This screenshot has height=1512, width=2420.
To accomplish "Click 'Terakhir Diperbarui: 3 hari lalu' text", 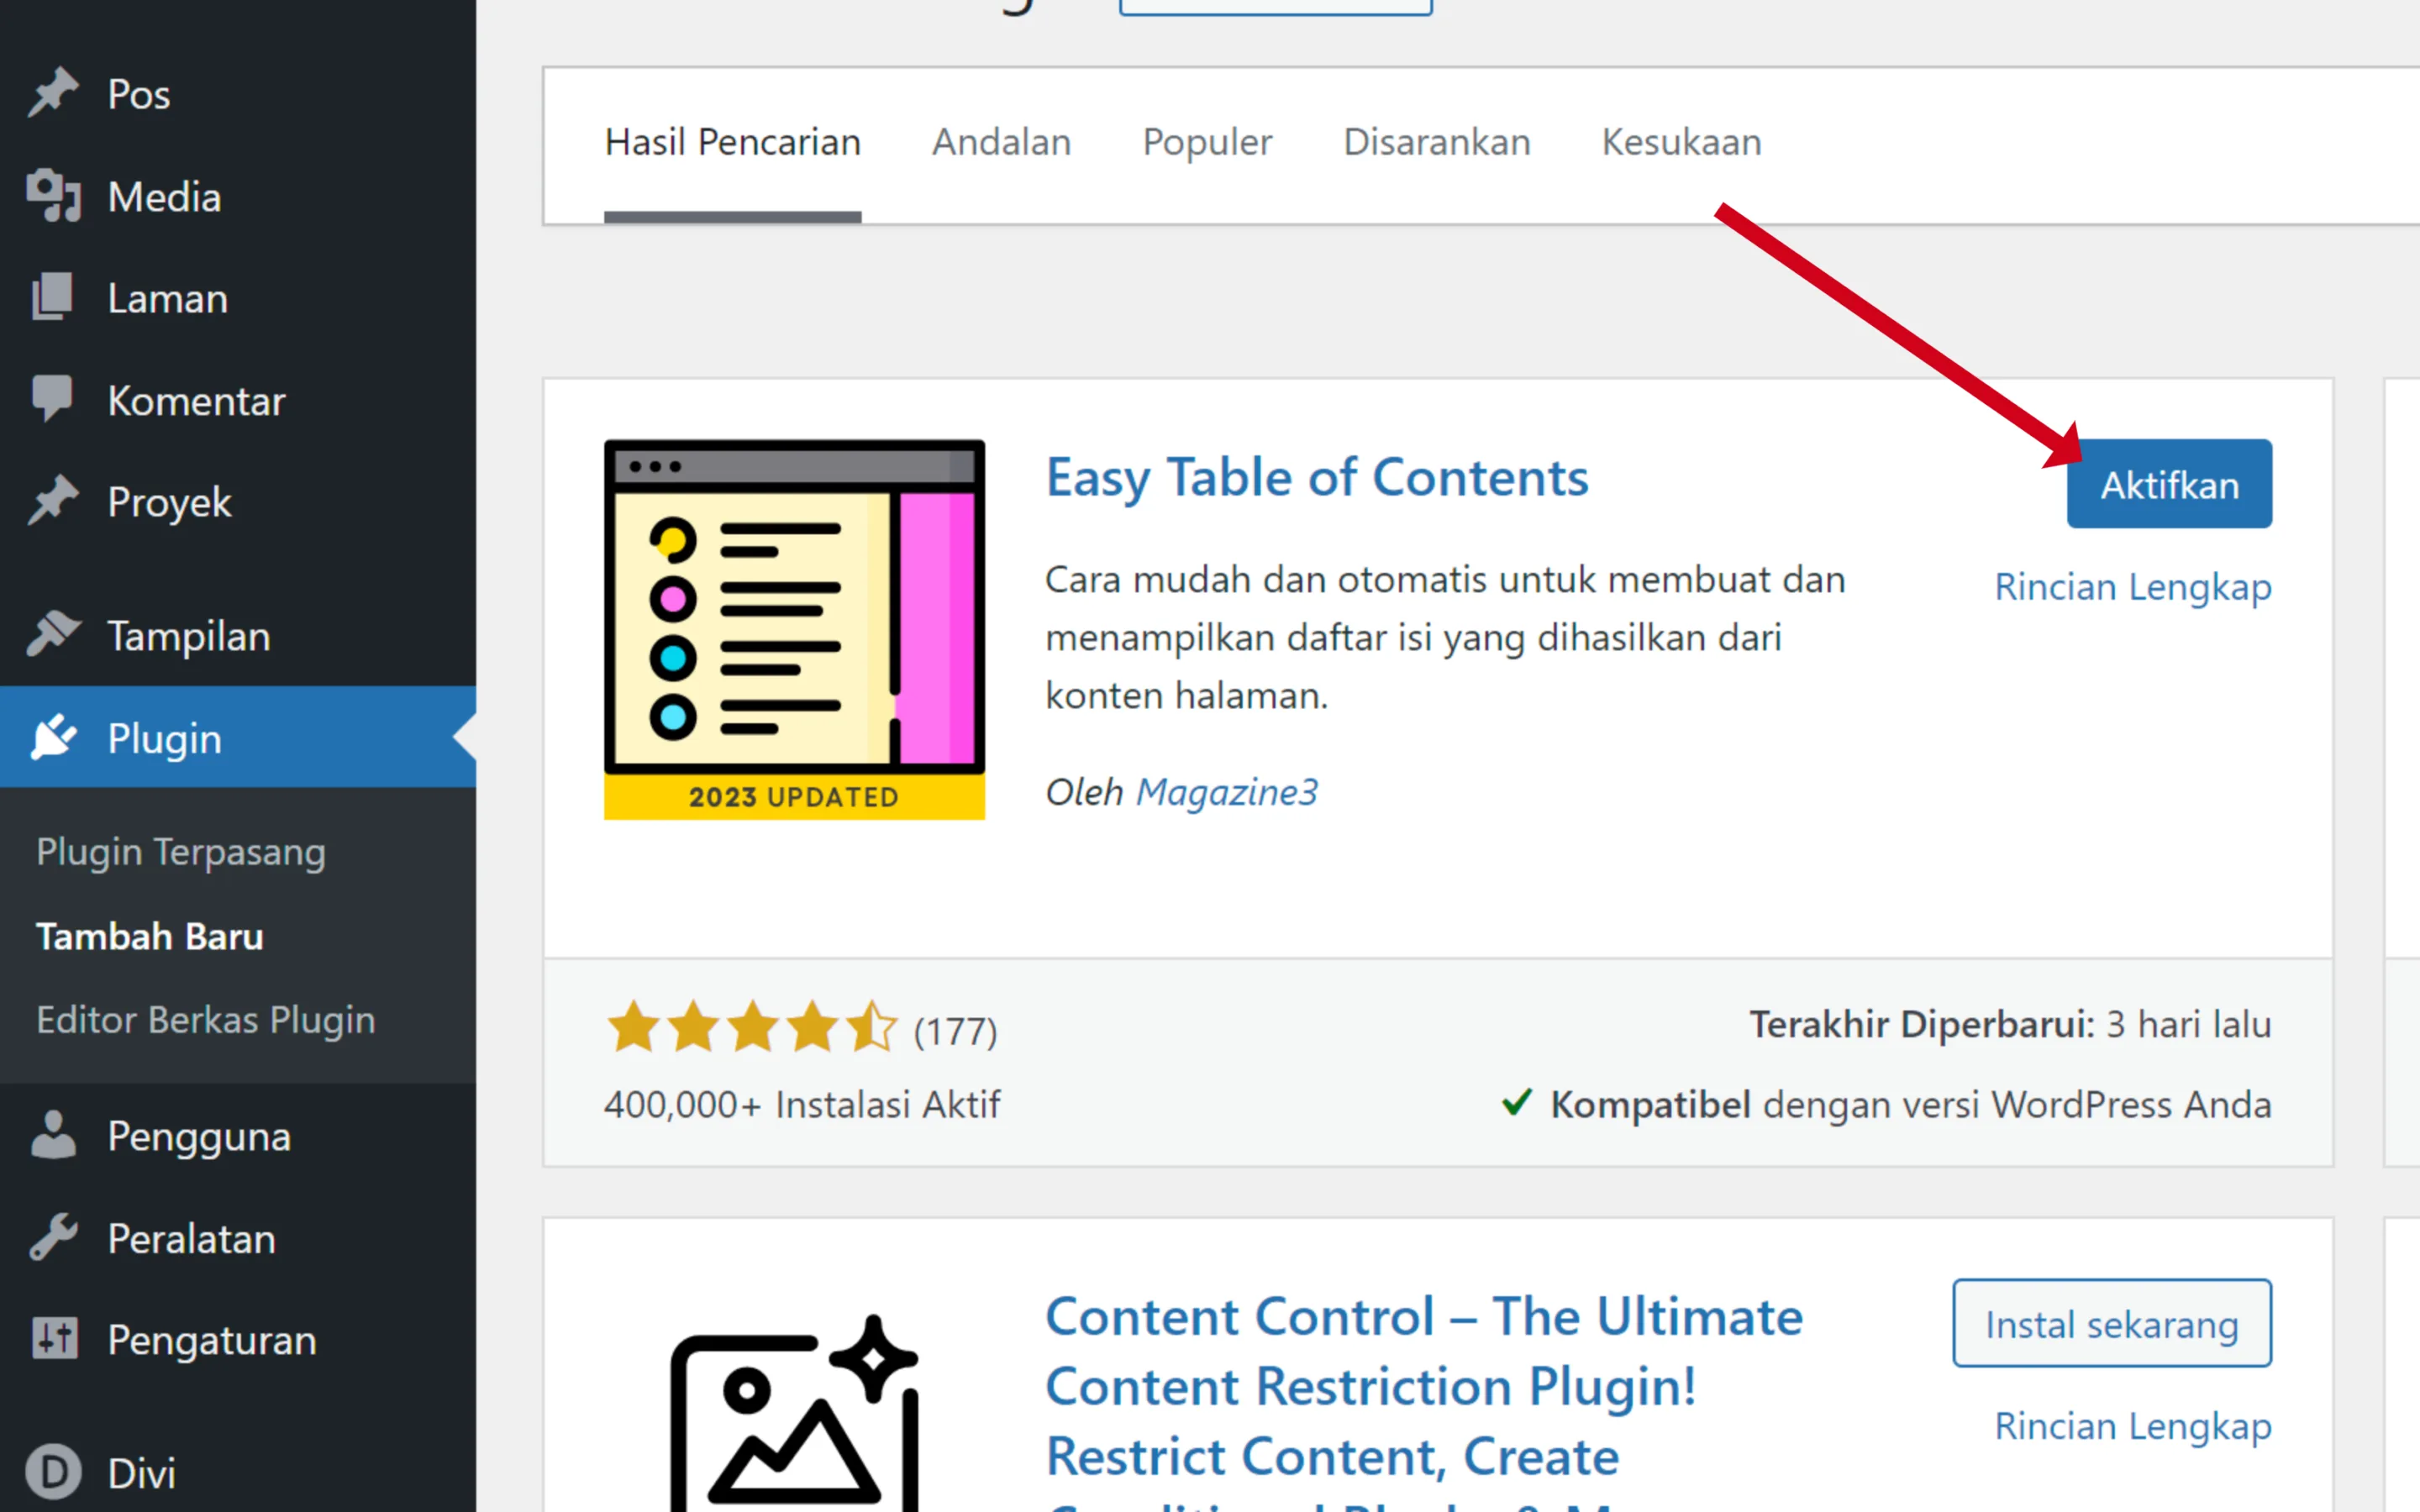I will pyautogui.click(x=2010, y=1024).
